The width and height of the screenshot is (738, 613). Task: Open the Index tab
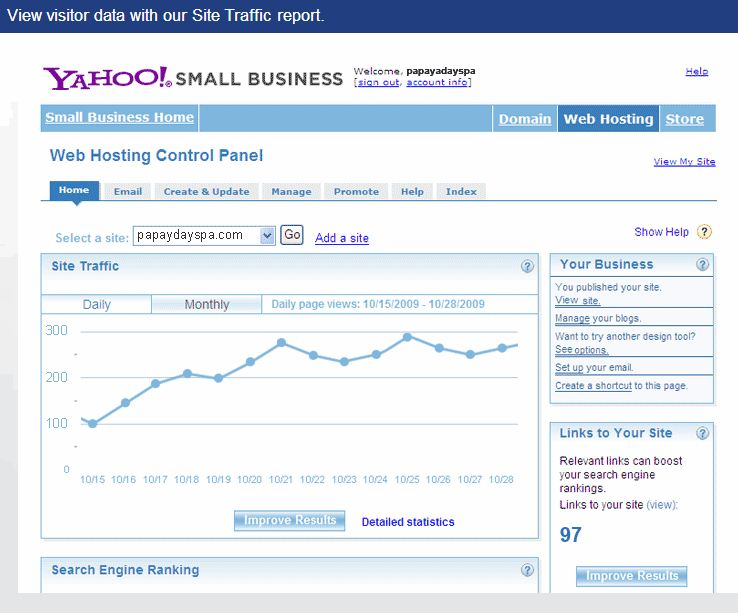tap(461, 192)
